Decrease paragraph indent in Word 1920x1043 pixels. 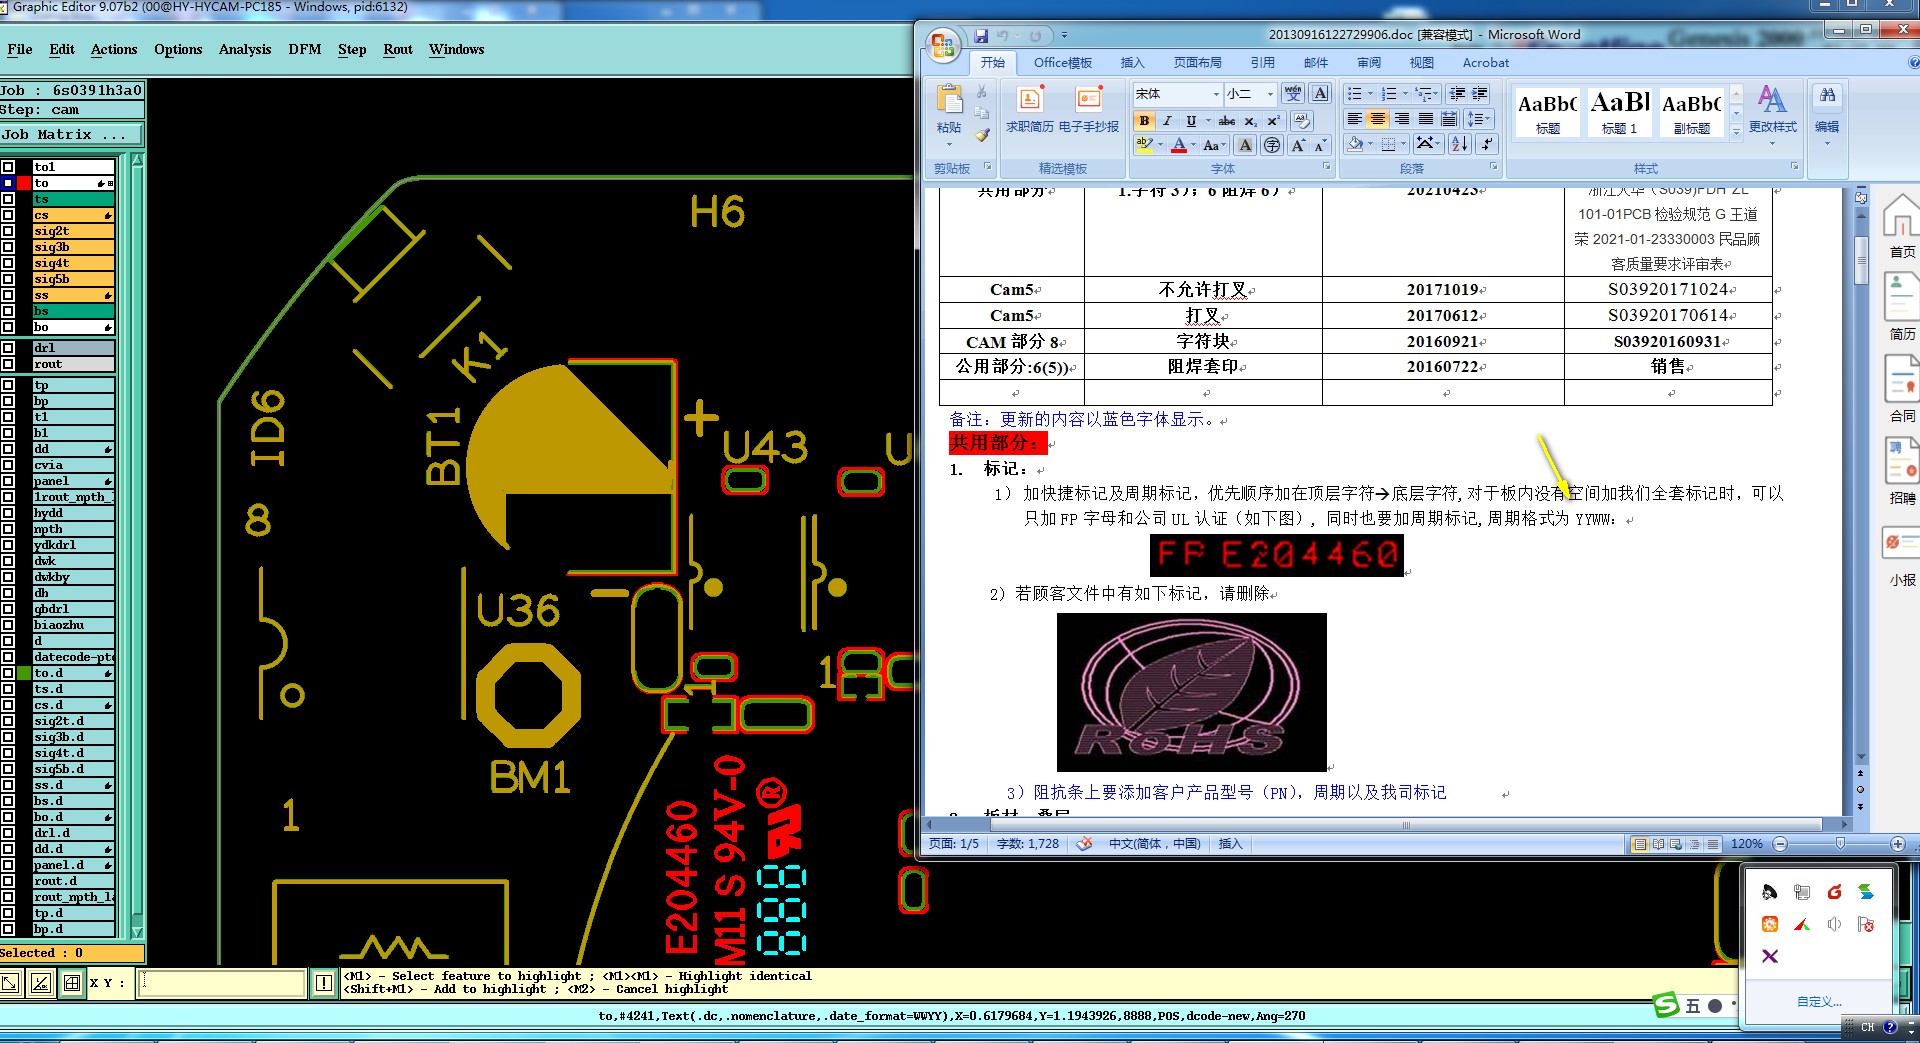(x=1458, y=94)
